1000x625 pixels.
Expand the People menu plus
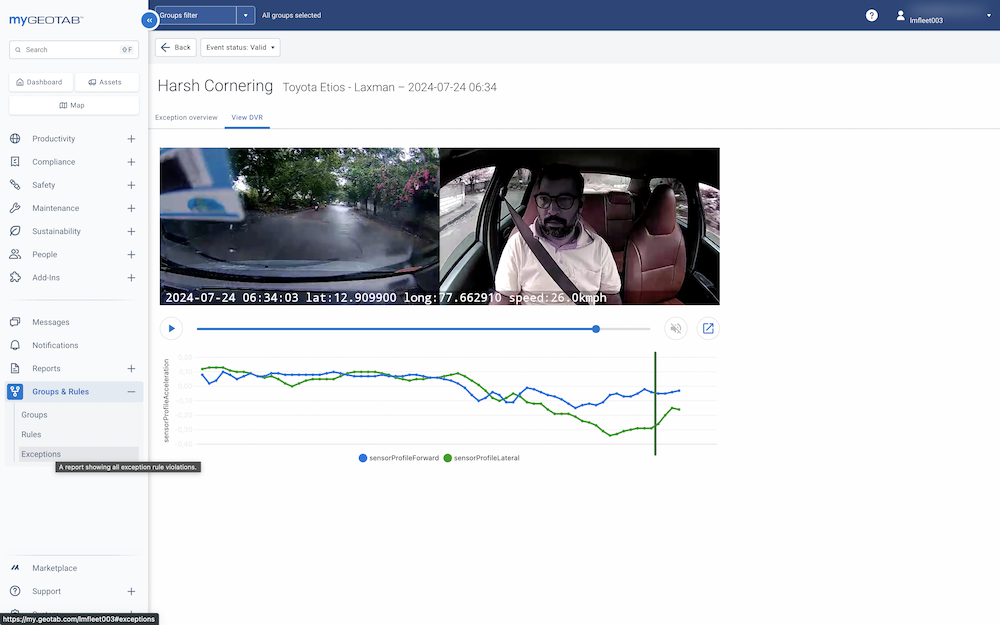(x=131, y=254)
